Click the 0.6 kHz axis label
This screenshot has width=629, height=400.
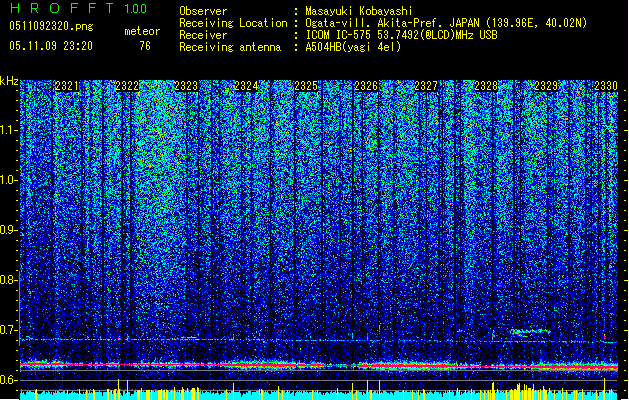click(8, 380)
